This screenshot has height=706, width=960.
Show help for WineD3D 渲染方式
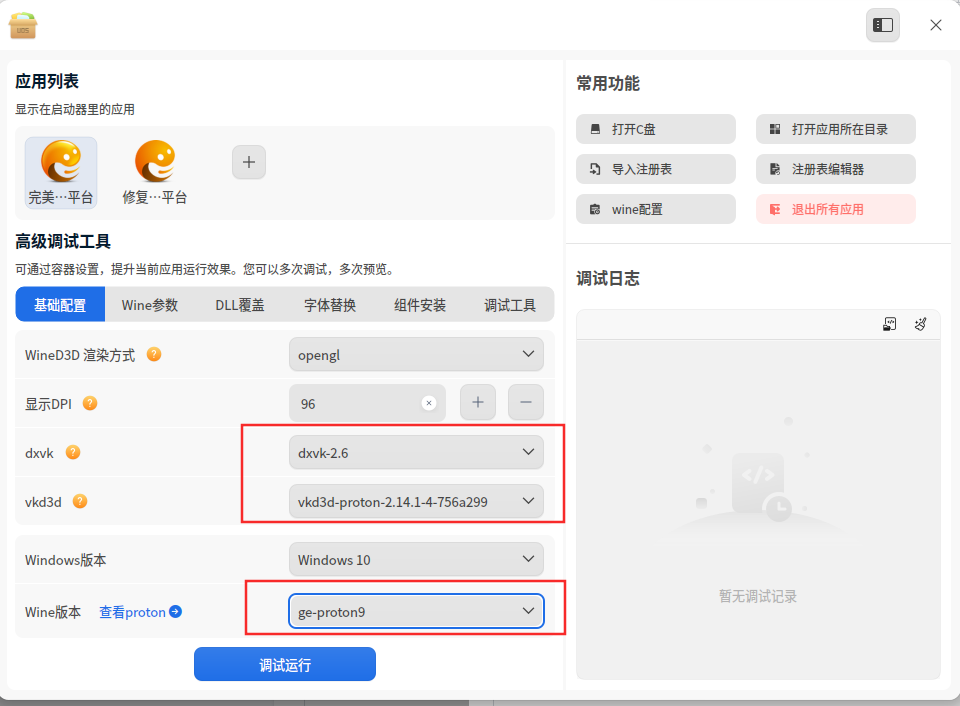click(154, 355)
